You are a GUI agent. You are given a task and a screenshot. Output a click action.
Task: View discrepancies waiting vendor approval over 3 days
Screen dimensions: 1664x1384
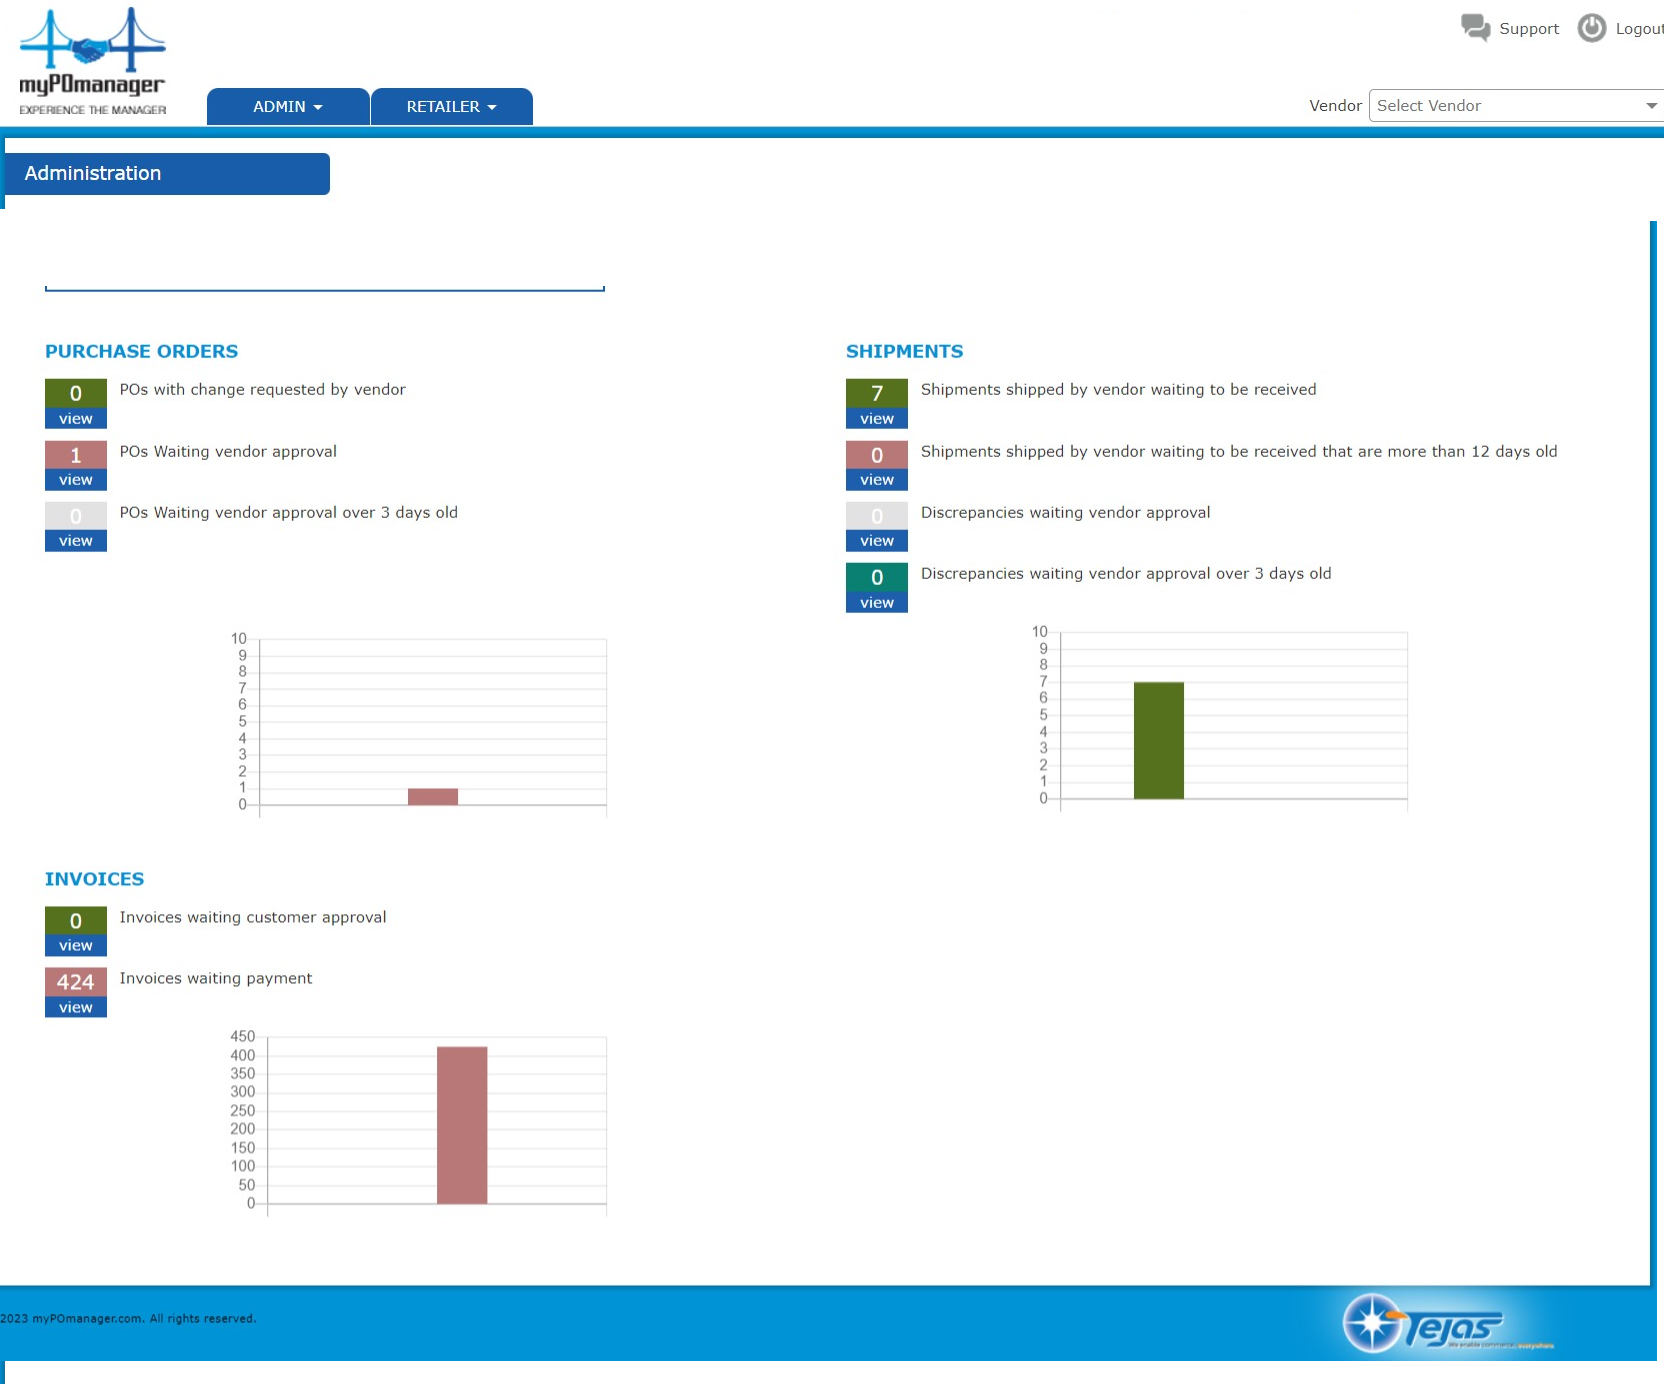(x=876, y=602)
